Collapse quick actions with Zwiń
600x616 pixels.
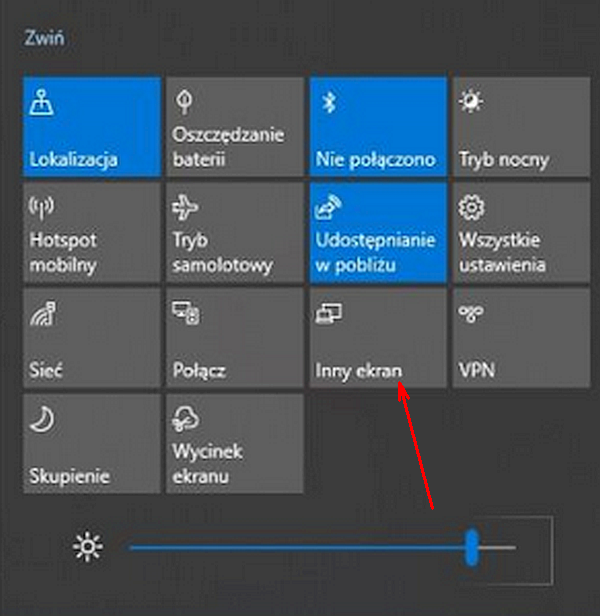tap(44, 38)
